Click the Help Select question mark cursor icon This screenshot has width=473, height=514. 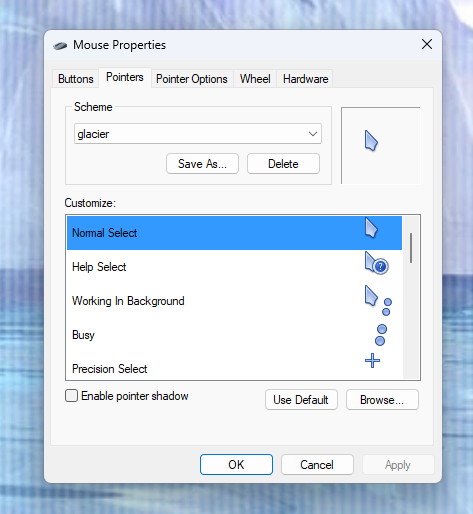[376, 263]
